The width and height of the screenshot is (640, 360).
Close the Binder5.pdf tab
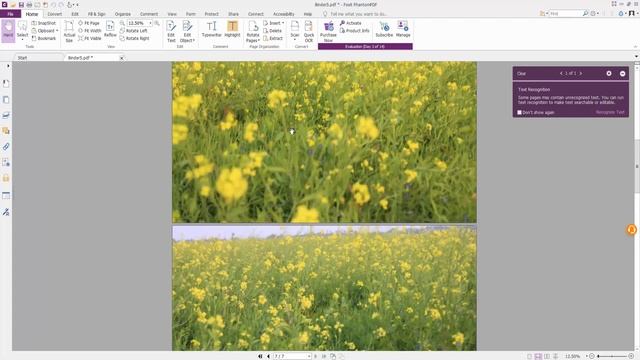[122, 58]
